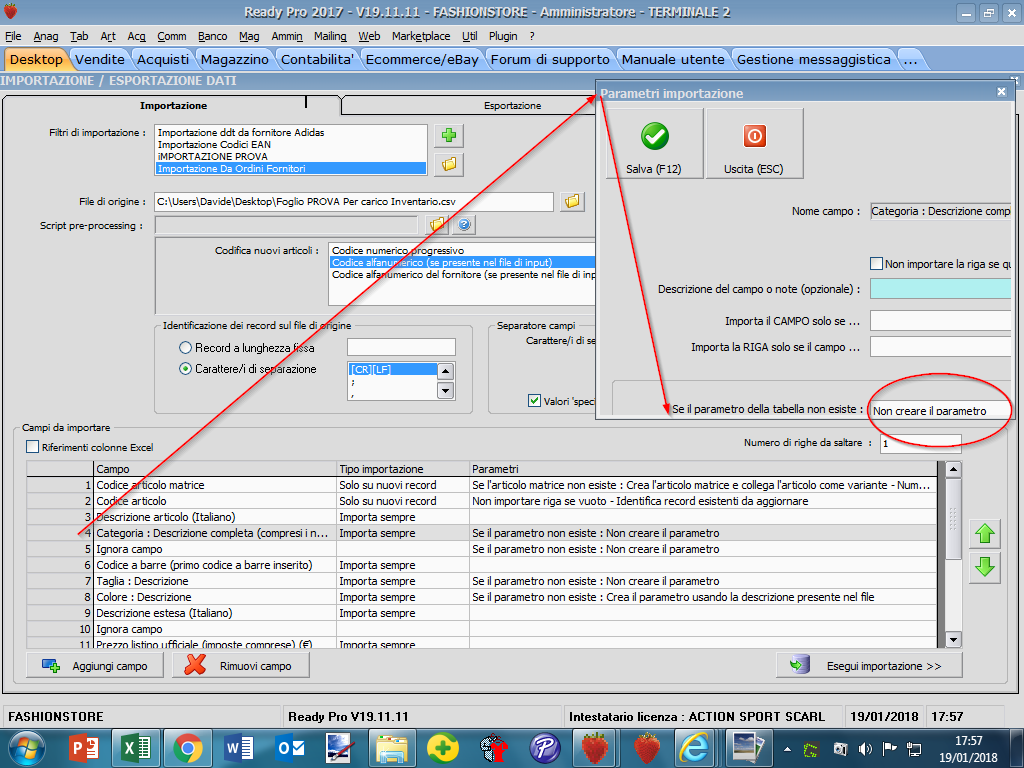Click the volume speaker tray icon
This screenshot has height=768, width=1024.
coord(866,749)
